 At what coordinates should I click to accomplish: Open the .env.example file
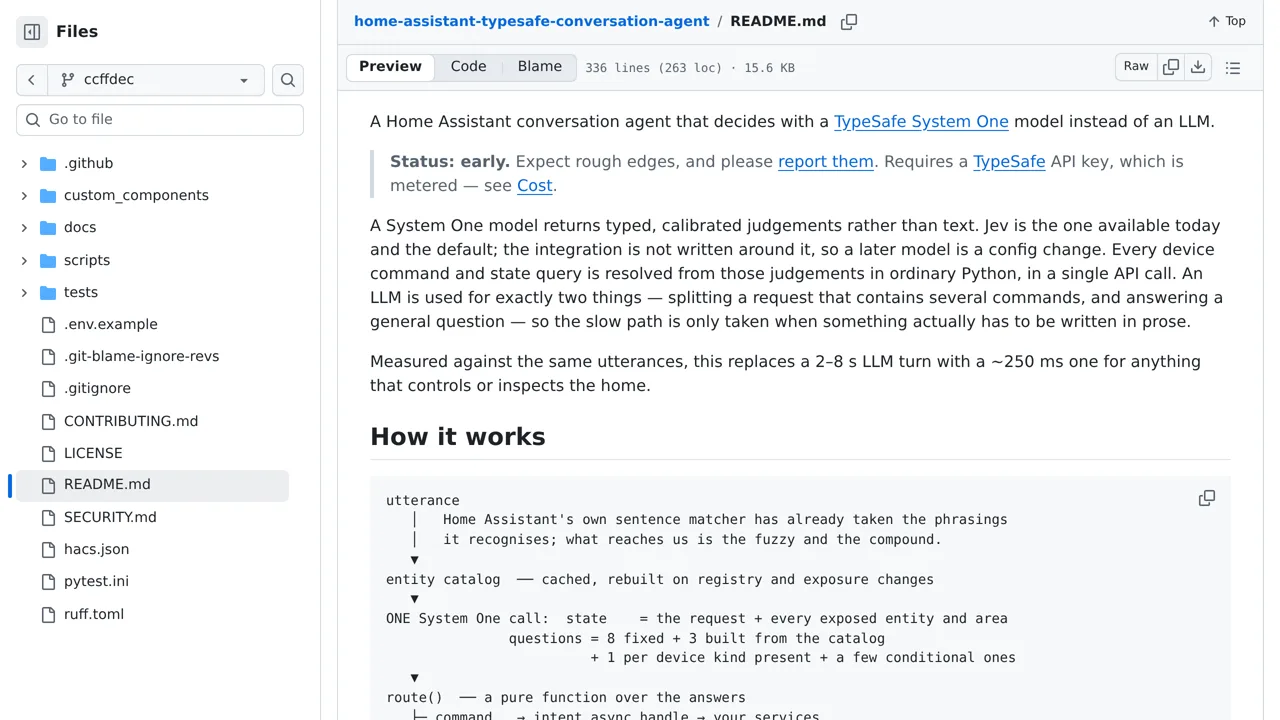(x=111, y=324)
